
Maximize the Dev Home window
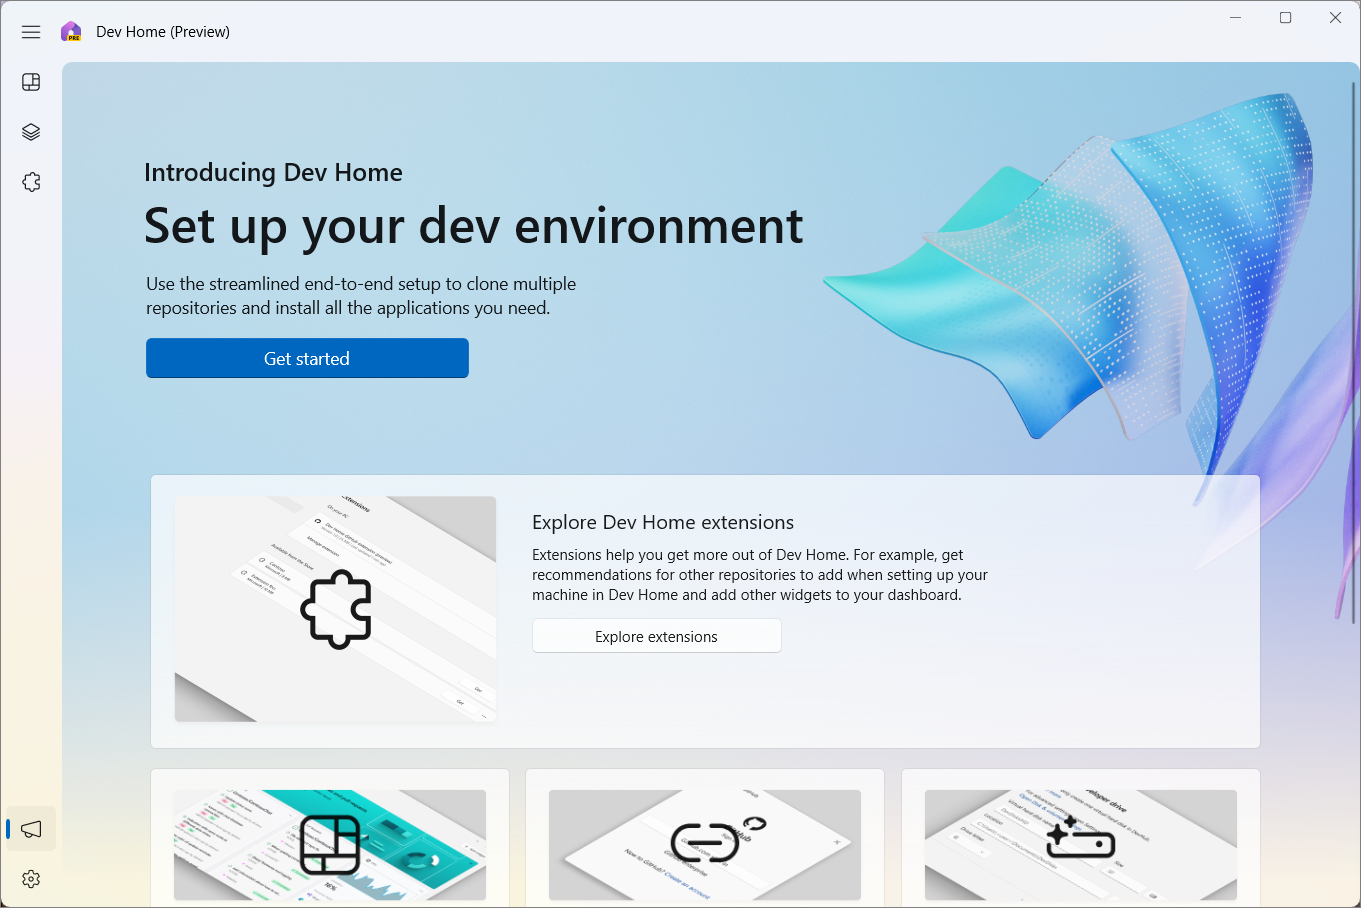(x=1285, y=17)
